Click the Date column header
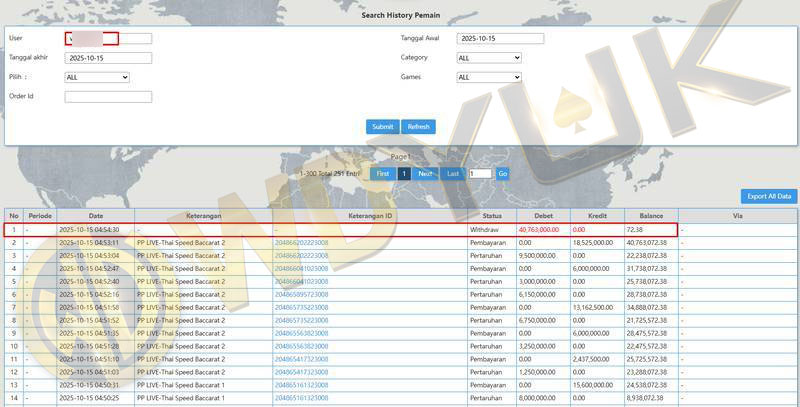Image resolution: width=800 pixels, height=407 pixels. click(95, 215)
